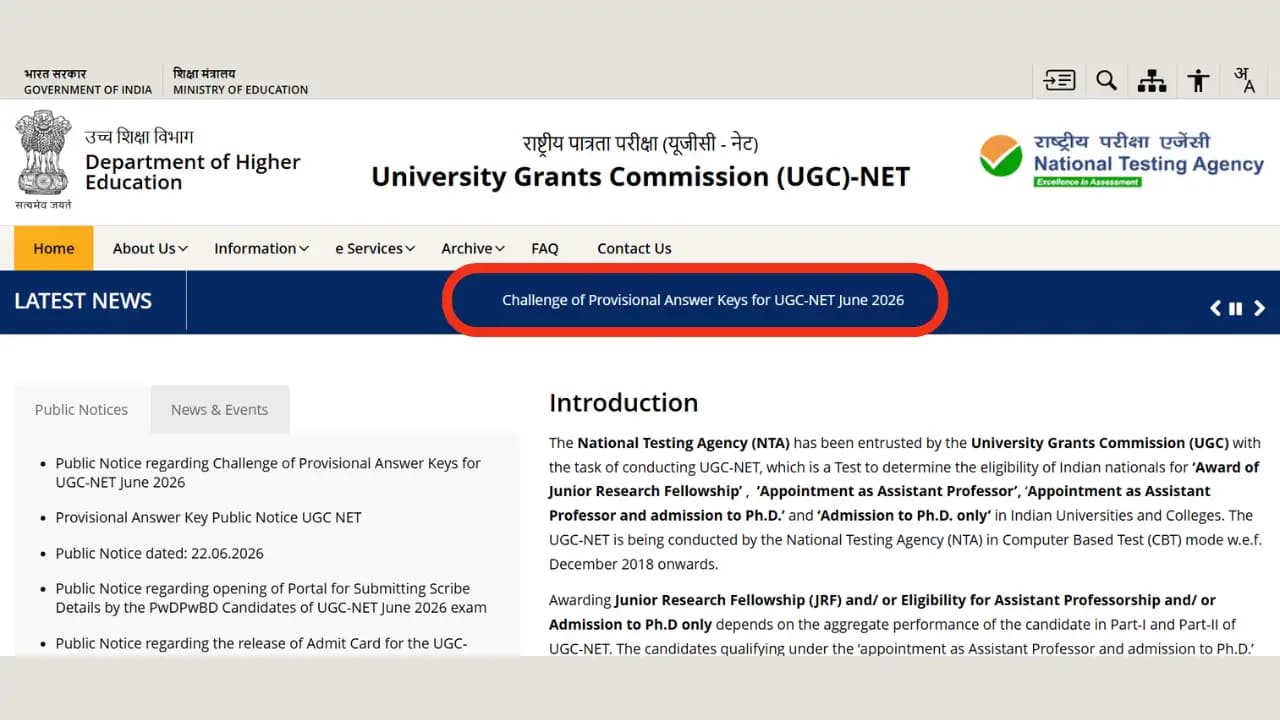Viewport: 1280px width, 720px height.
Task: Expand the e Services dropdown menu
Action: (375, 248)
